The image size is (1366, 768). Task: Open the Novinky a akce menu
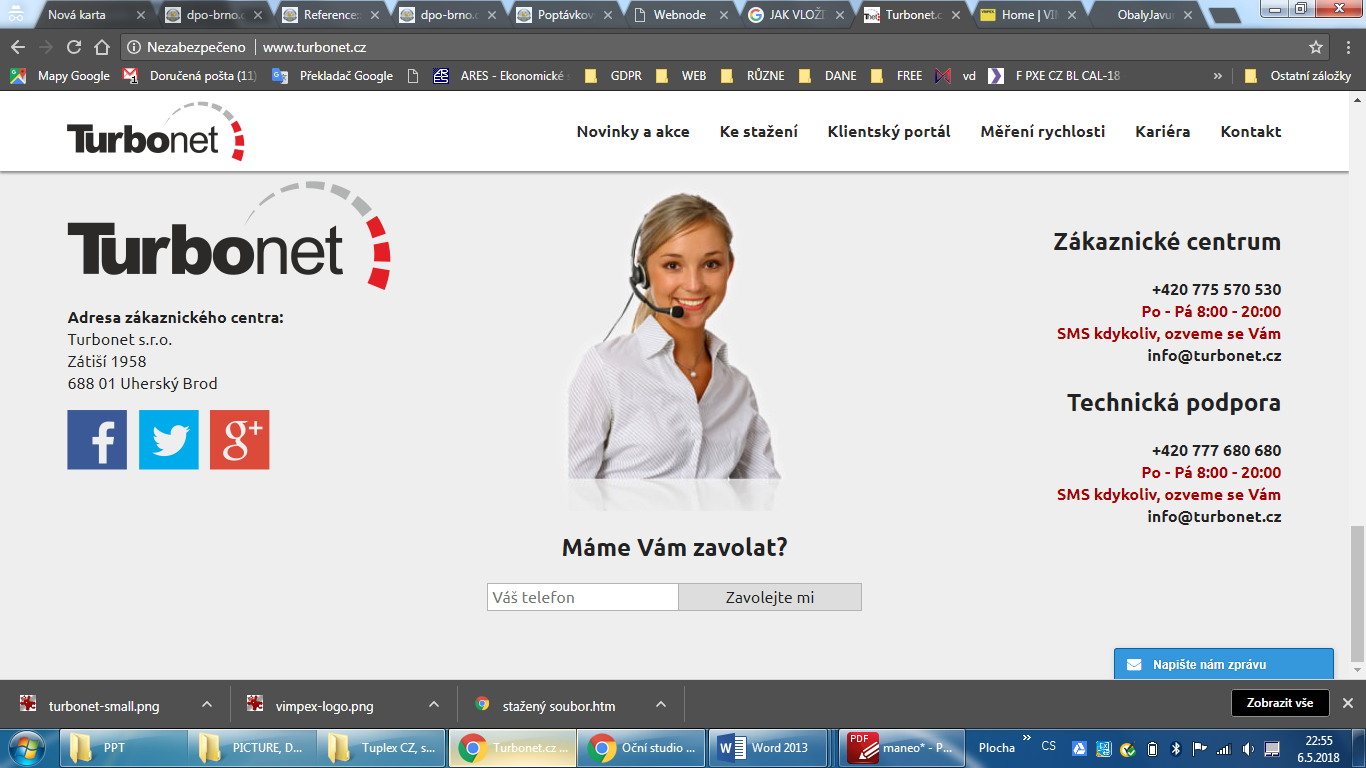click(633, 132)
